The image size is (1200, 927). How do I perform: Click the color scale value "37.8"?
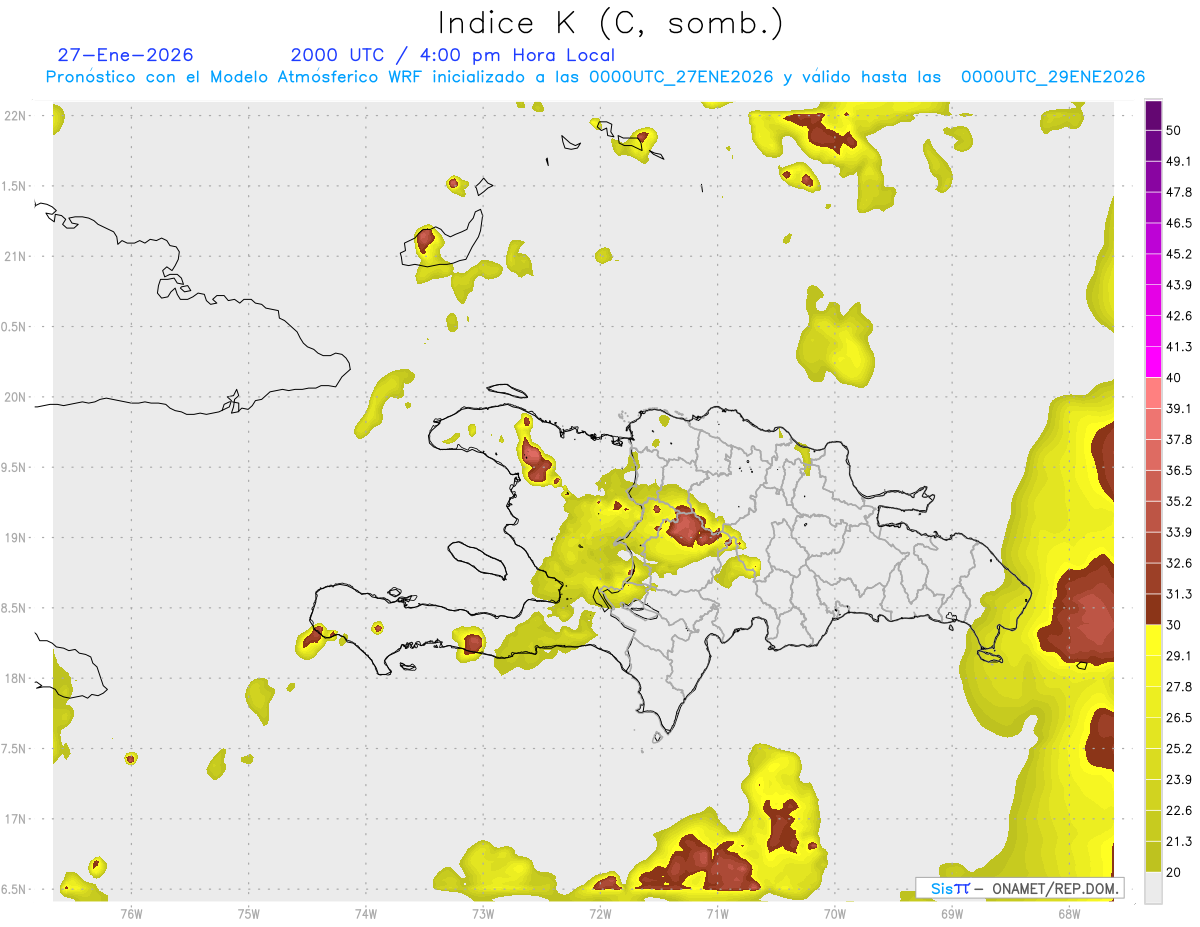(x=1179, y=439)
